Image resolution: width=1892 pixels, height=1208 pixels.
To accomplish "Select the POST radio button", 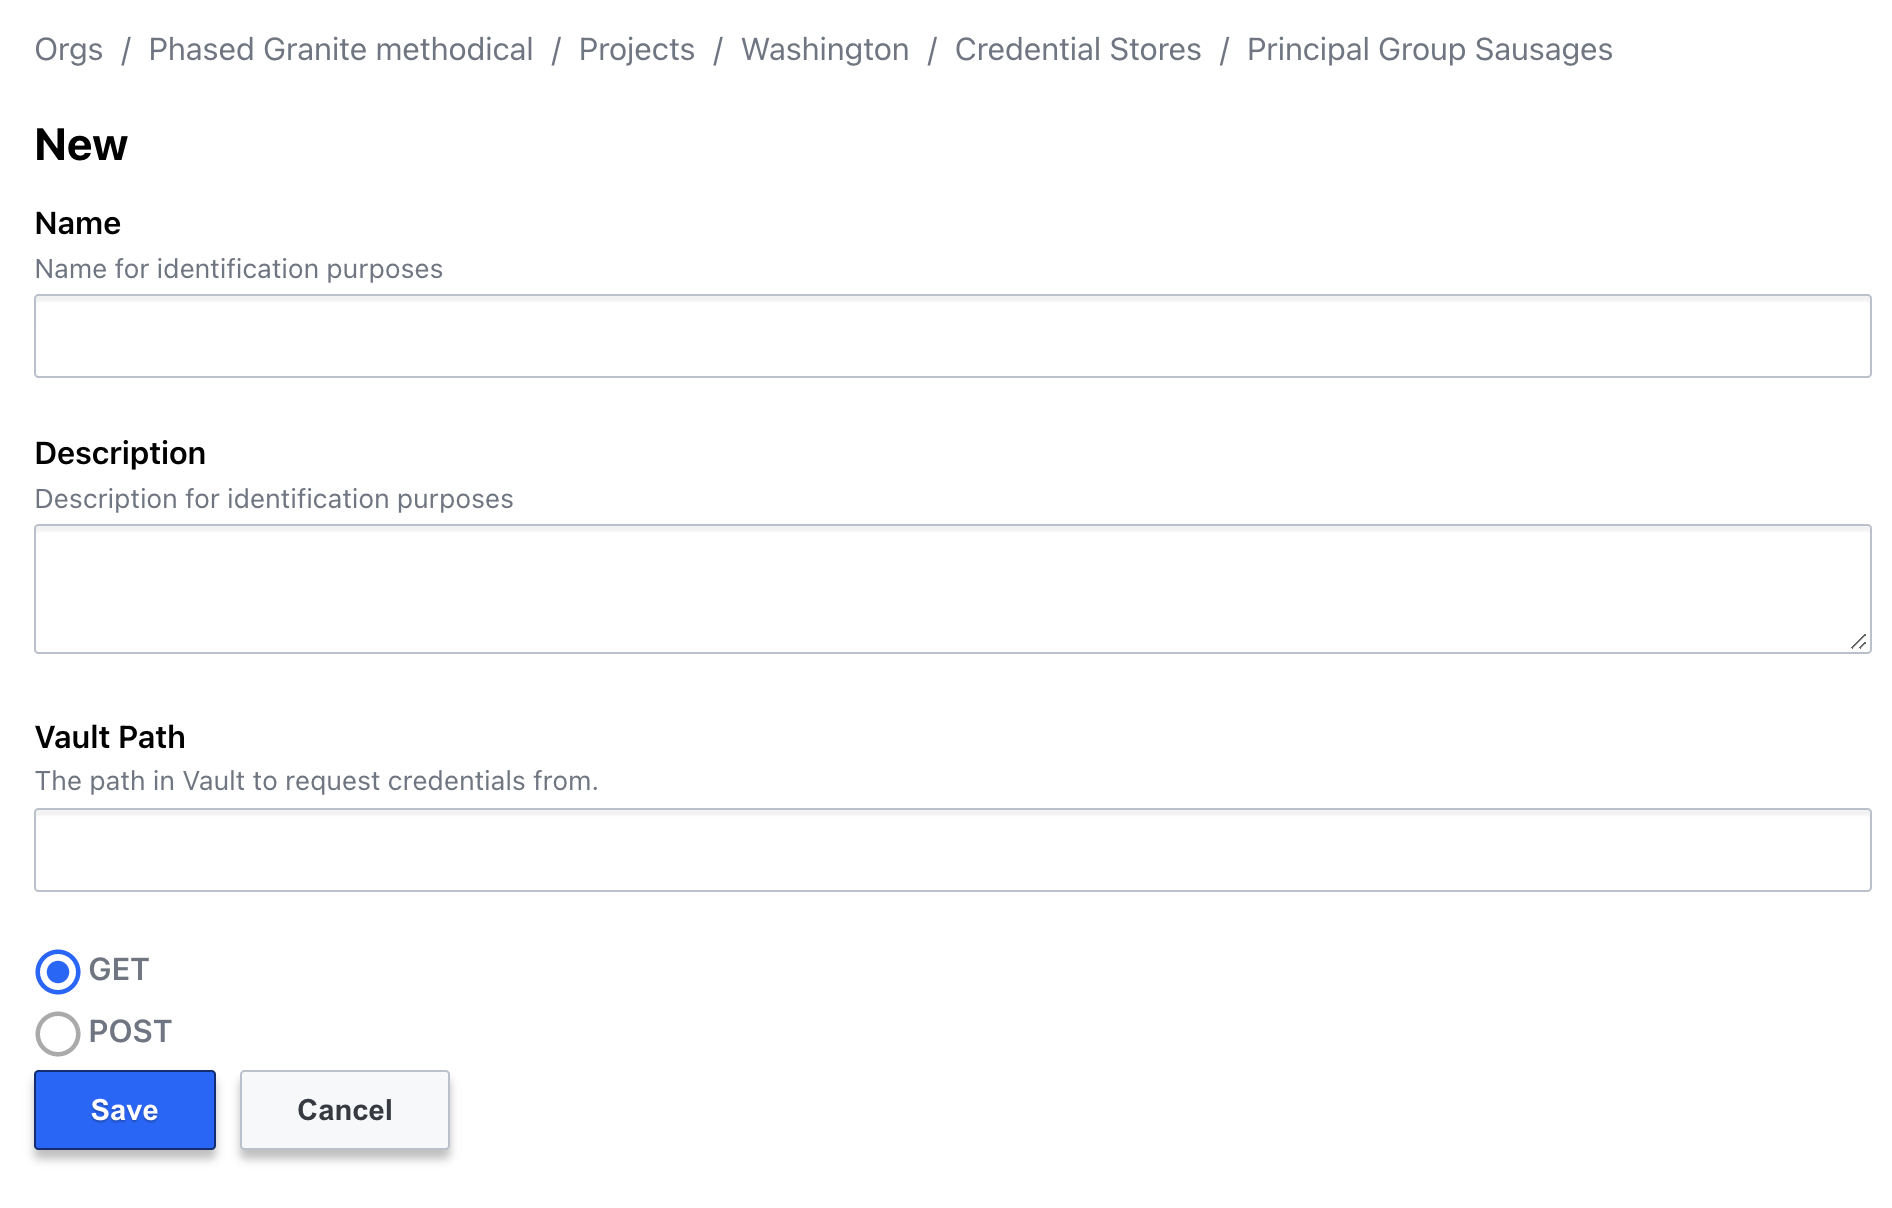I will [x=58, y=1033].
